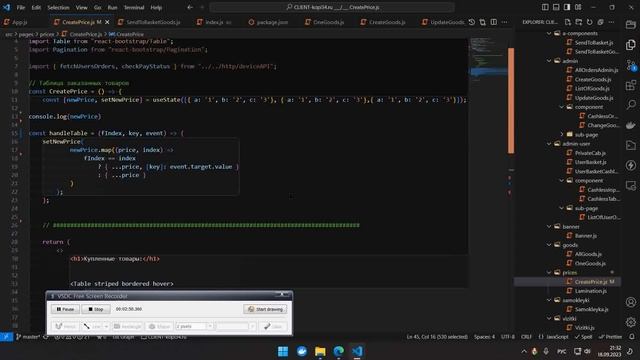Open remote window indicator in status bar

pos(6,337)
